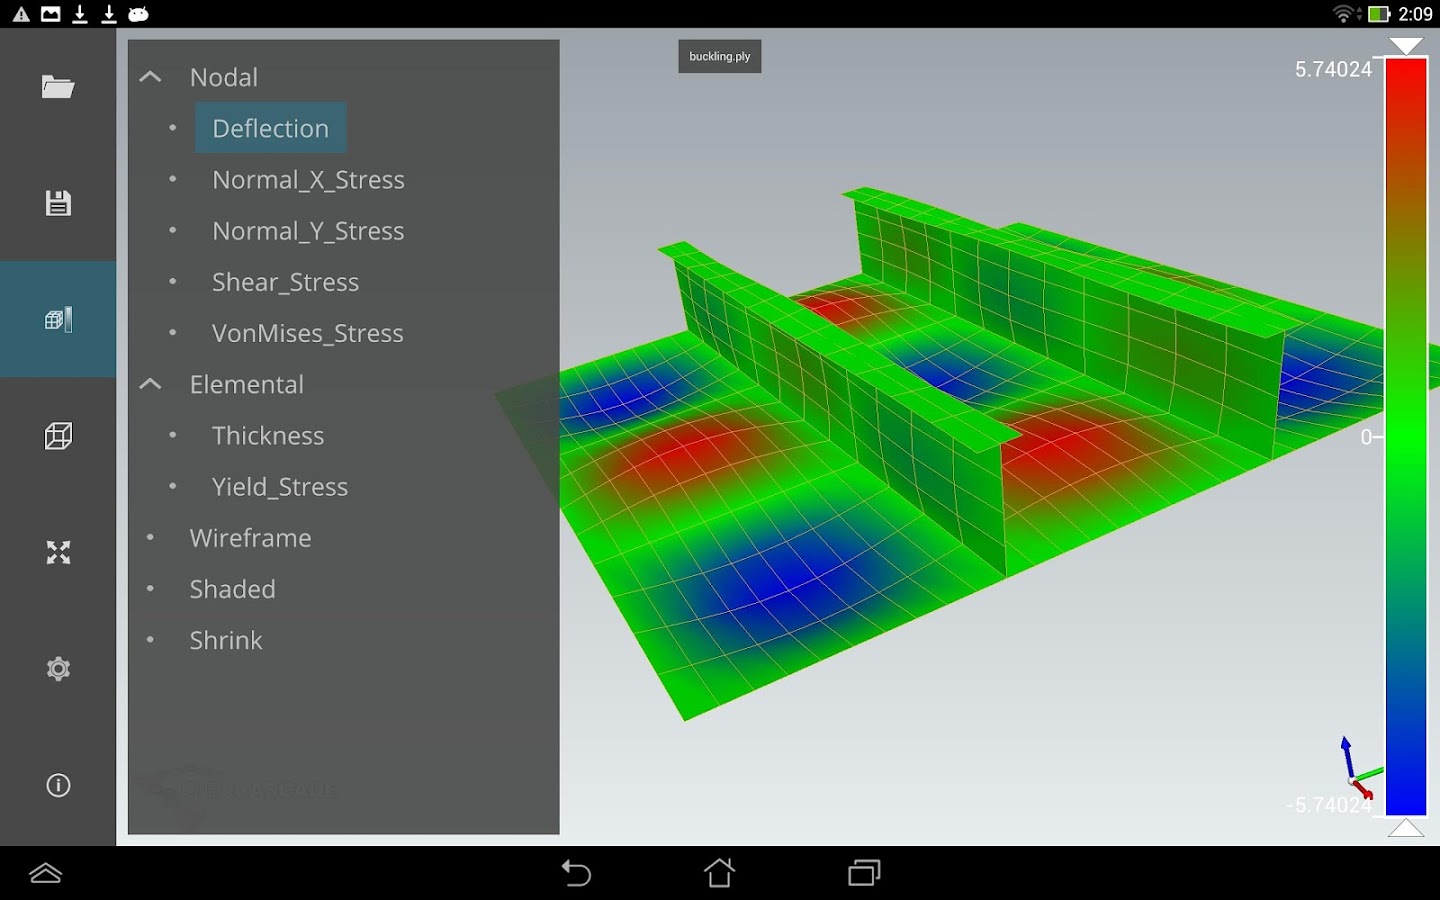This screenshot has width=1440, height=900.
Task: Click top marker of color scale
Action: coord(1406,46)
